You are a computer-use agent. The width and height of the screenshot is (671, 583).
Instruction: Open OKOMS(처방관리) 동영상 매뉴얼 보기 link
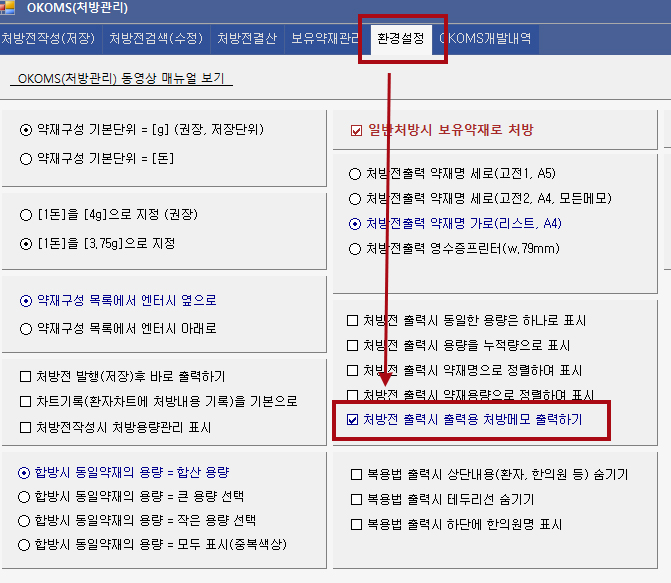[121, 78]
